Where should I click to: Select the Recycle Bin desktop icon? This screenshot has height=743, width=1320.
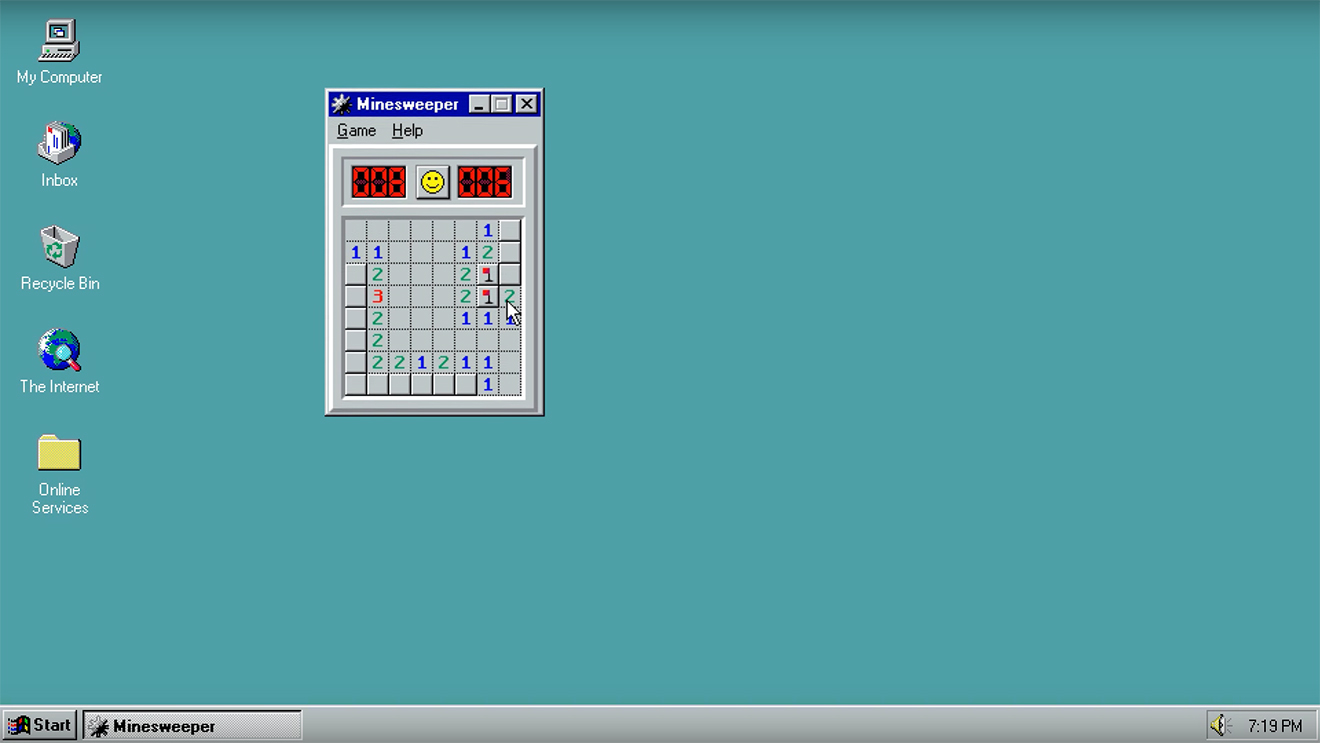pyautogui.click(x=59, y=258)
